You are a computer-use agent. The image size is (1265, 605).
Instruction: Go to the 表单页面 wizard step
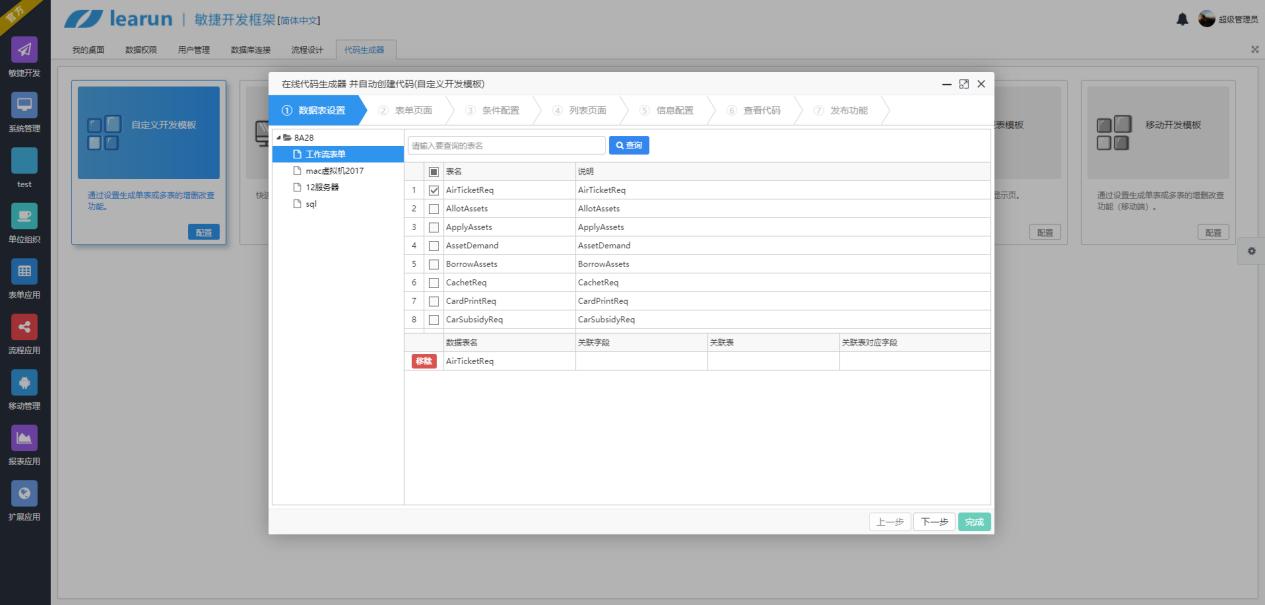pos(413,110)
